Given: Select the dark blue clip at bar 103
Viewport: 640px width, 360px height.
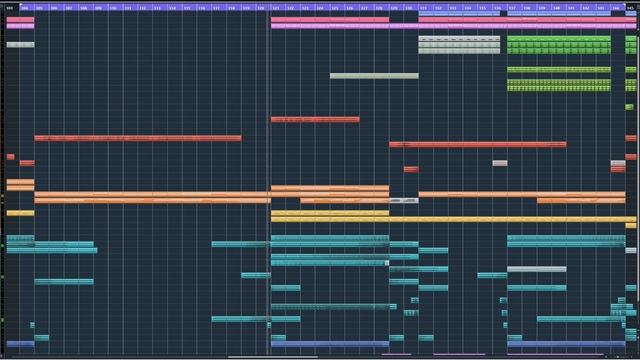Looking at the screenshot, I should (20, 344).
